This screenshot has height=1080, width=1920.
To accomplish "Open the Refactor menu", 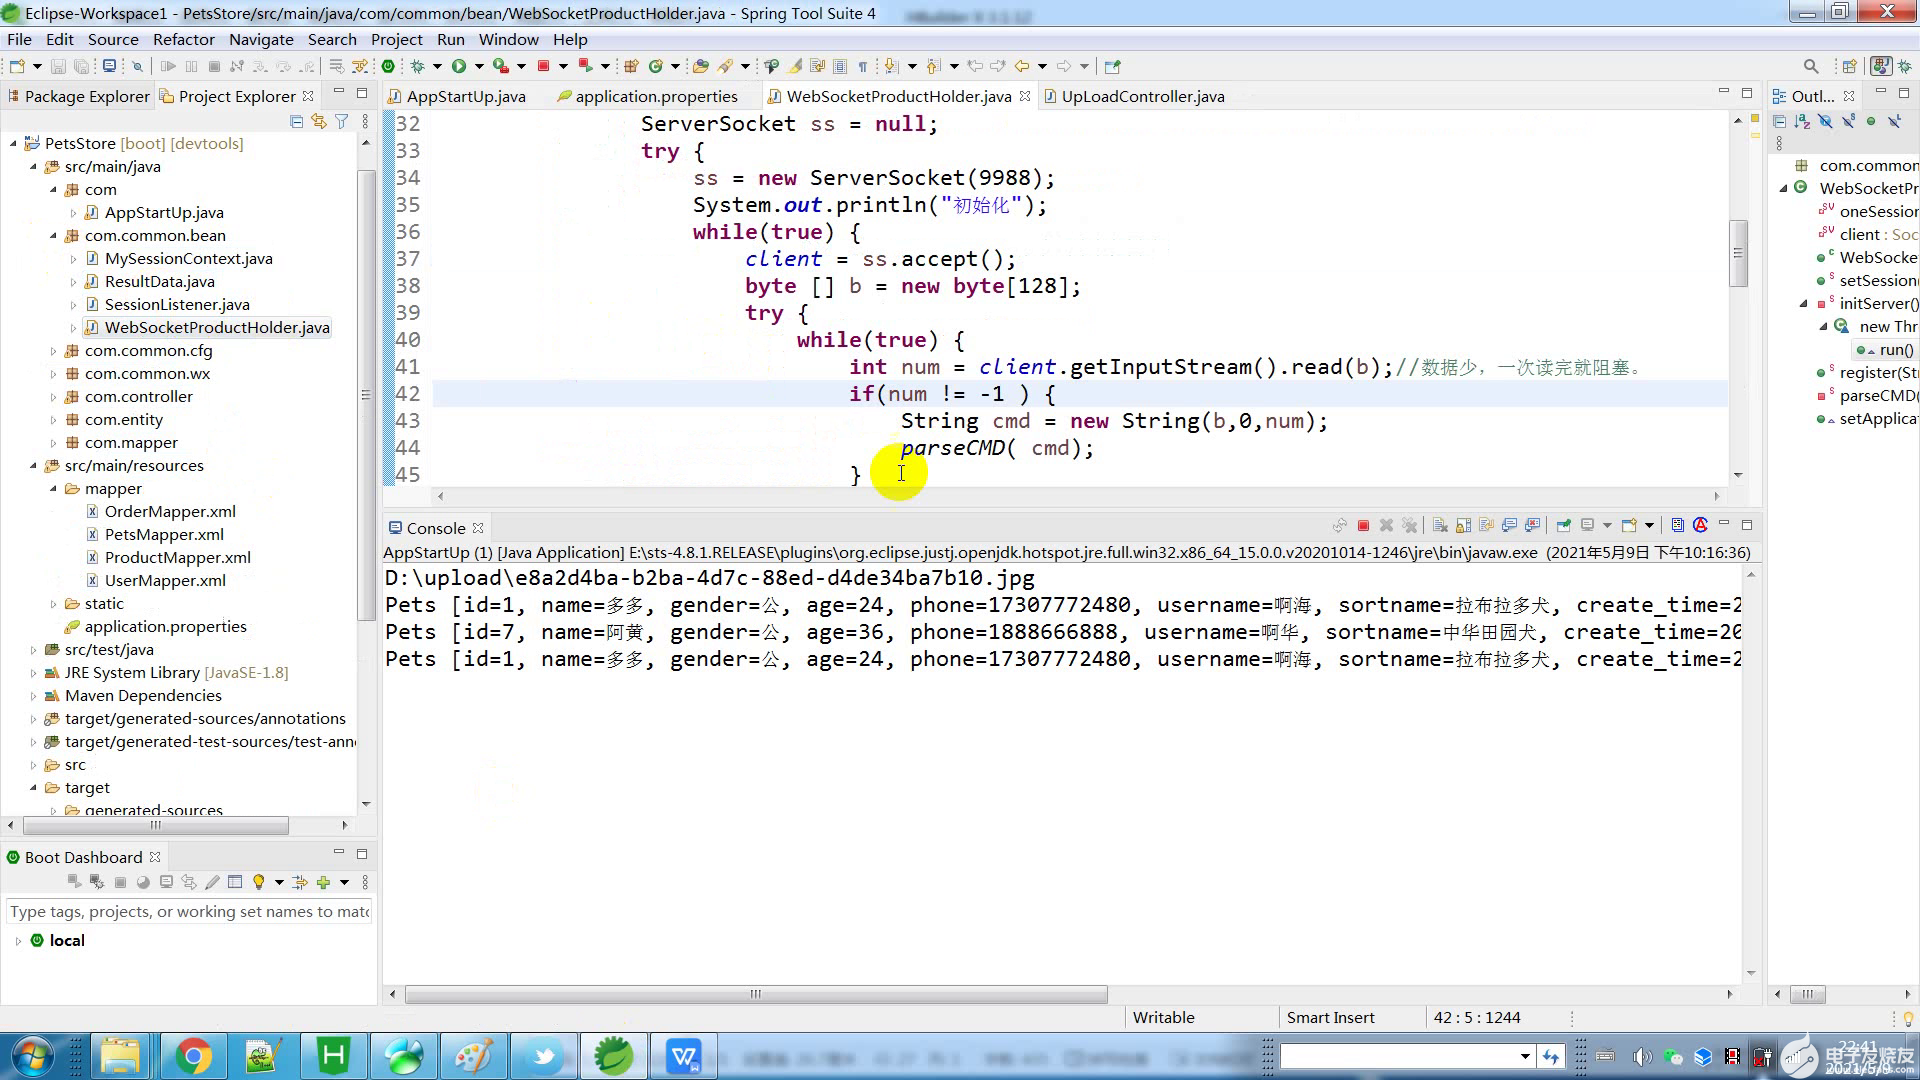I will pyautogui.click(x=182, y=38).
